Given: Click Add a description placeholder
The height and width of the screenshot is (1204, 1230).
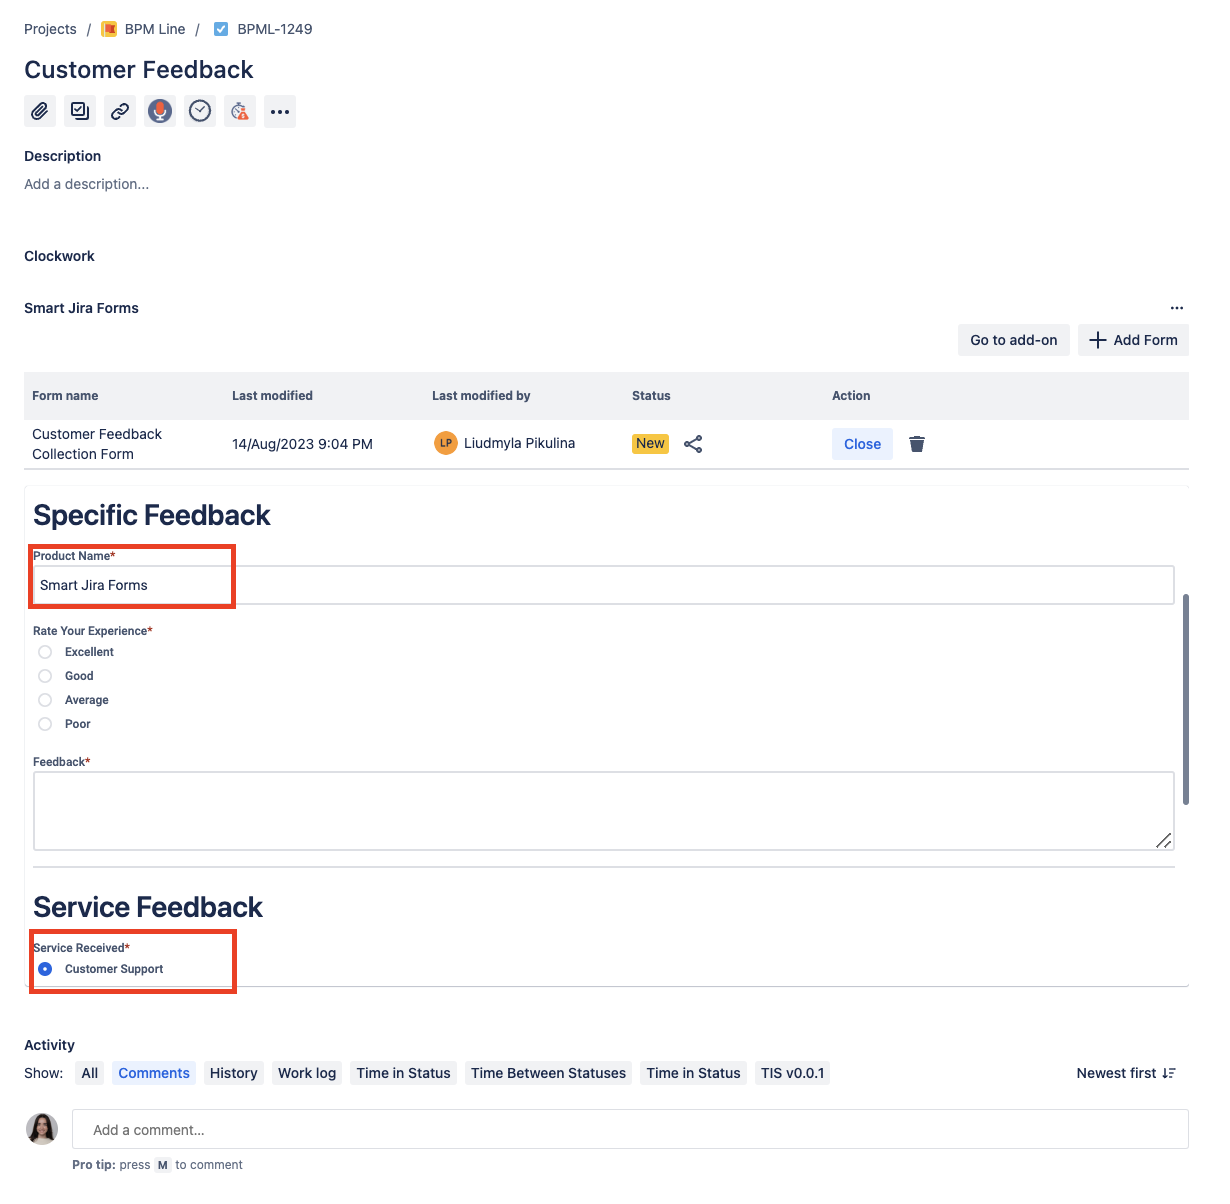Looking at the screenshot, I should 87,184.
